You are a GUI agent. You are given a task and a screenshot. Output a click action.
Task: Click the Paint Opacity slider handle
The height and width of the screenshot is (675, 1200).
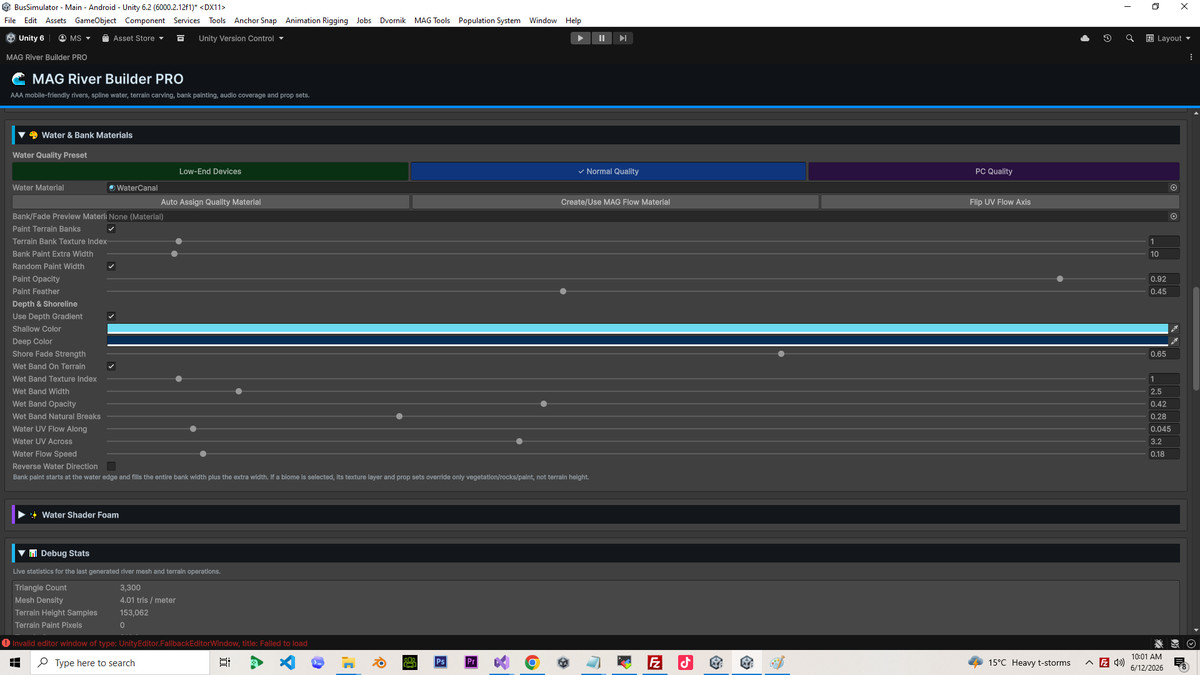1060,279
